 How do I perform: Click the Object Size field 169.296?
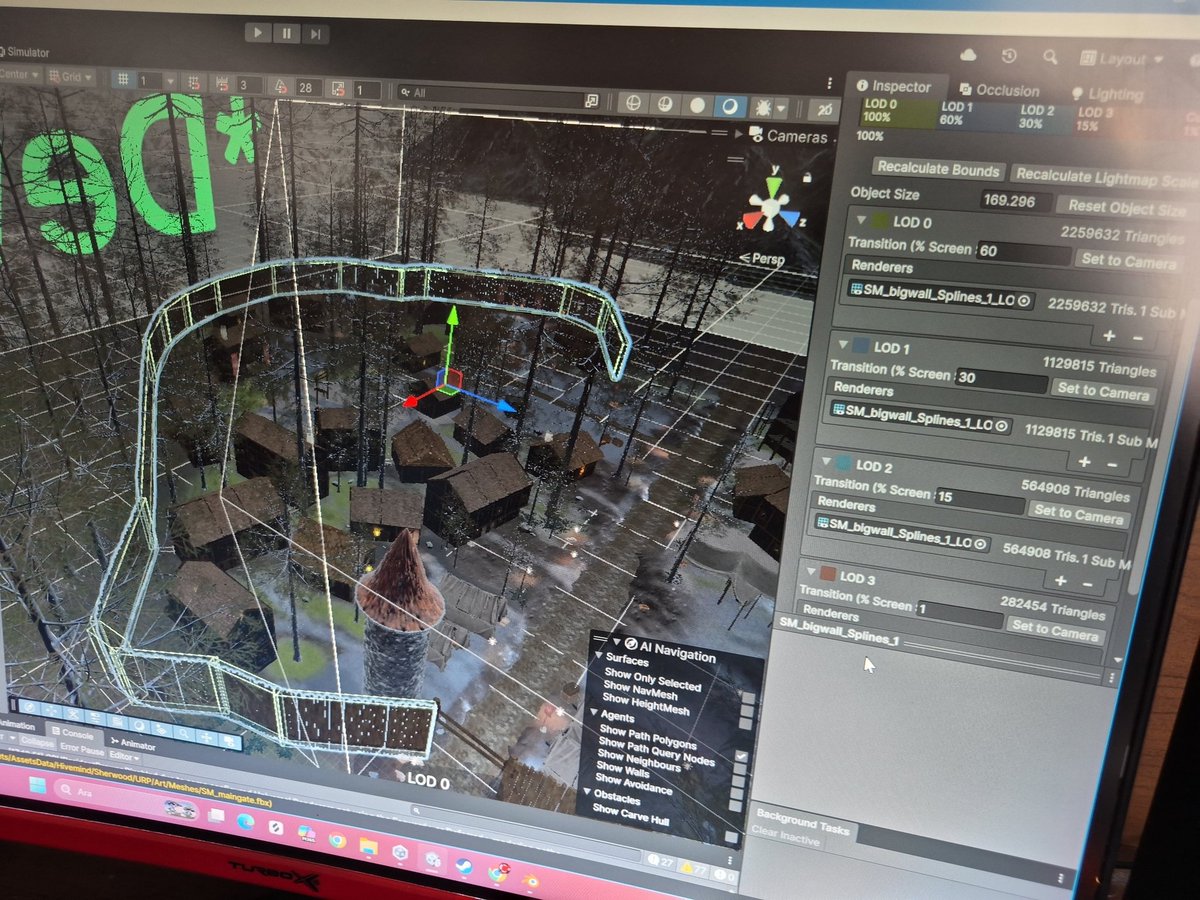tap(1015, 202)
